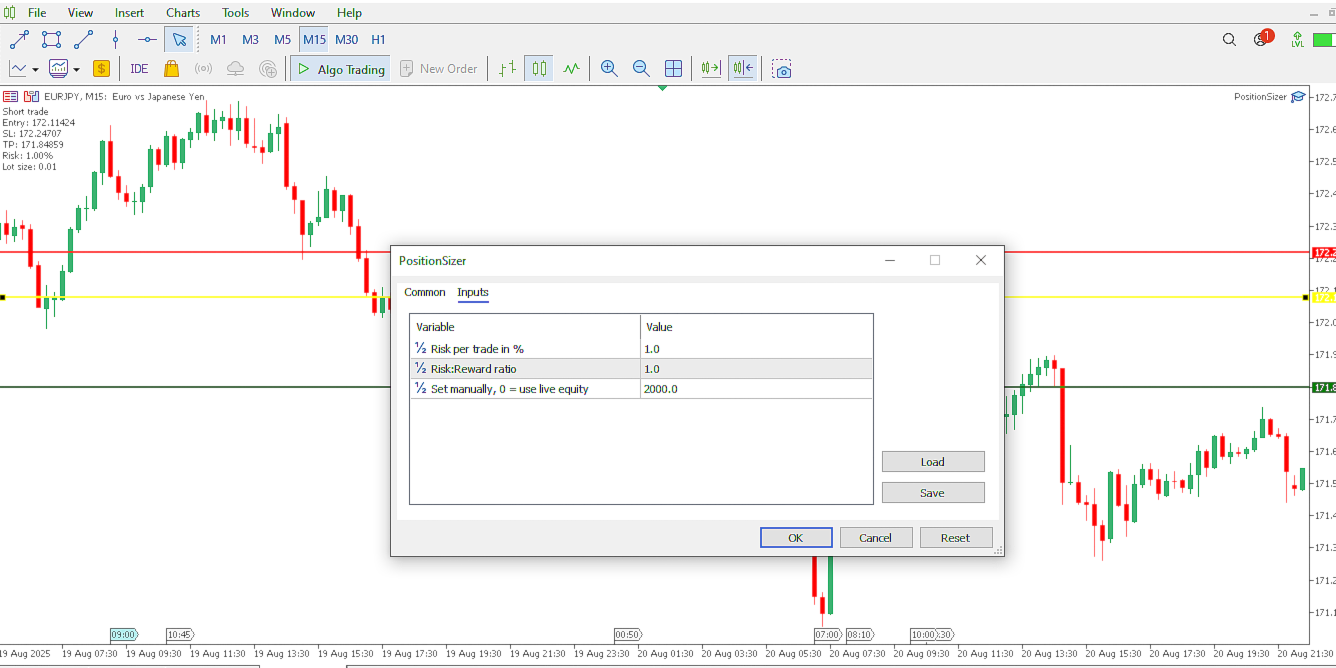
Task: Activate the cursor arrow tool
Action: pos(179,40)
